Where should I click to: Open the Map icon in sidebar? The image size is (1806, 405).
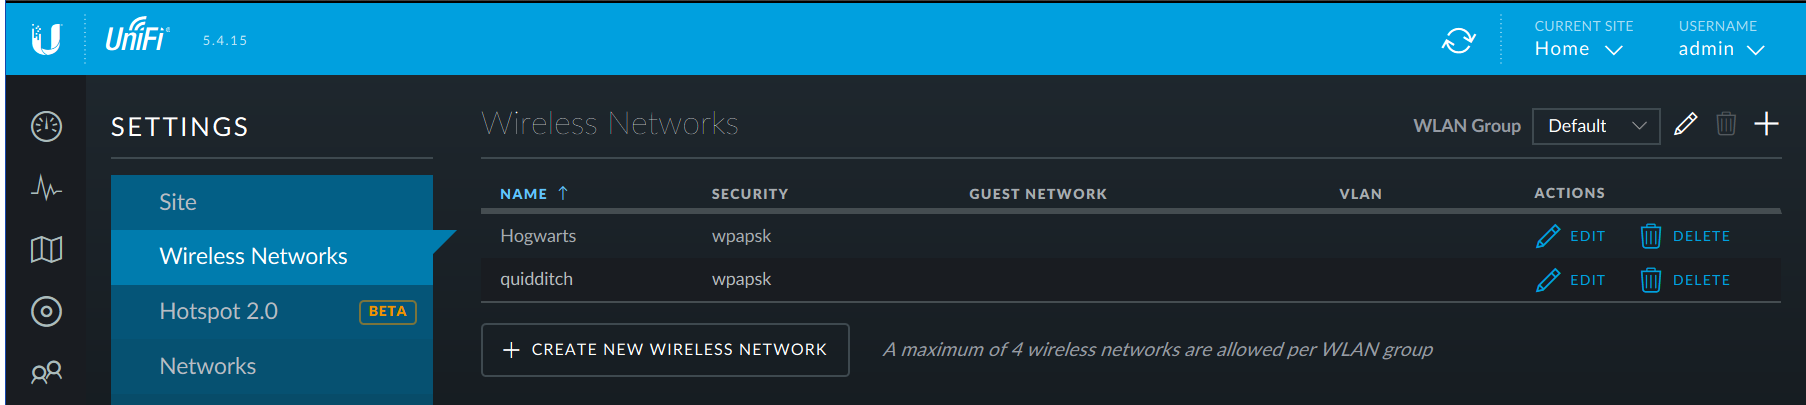coord(46,249)
